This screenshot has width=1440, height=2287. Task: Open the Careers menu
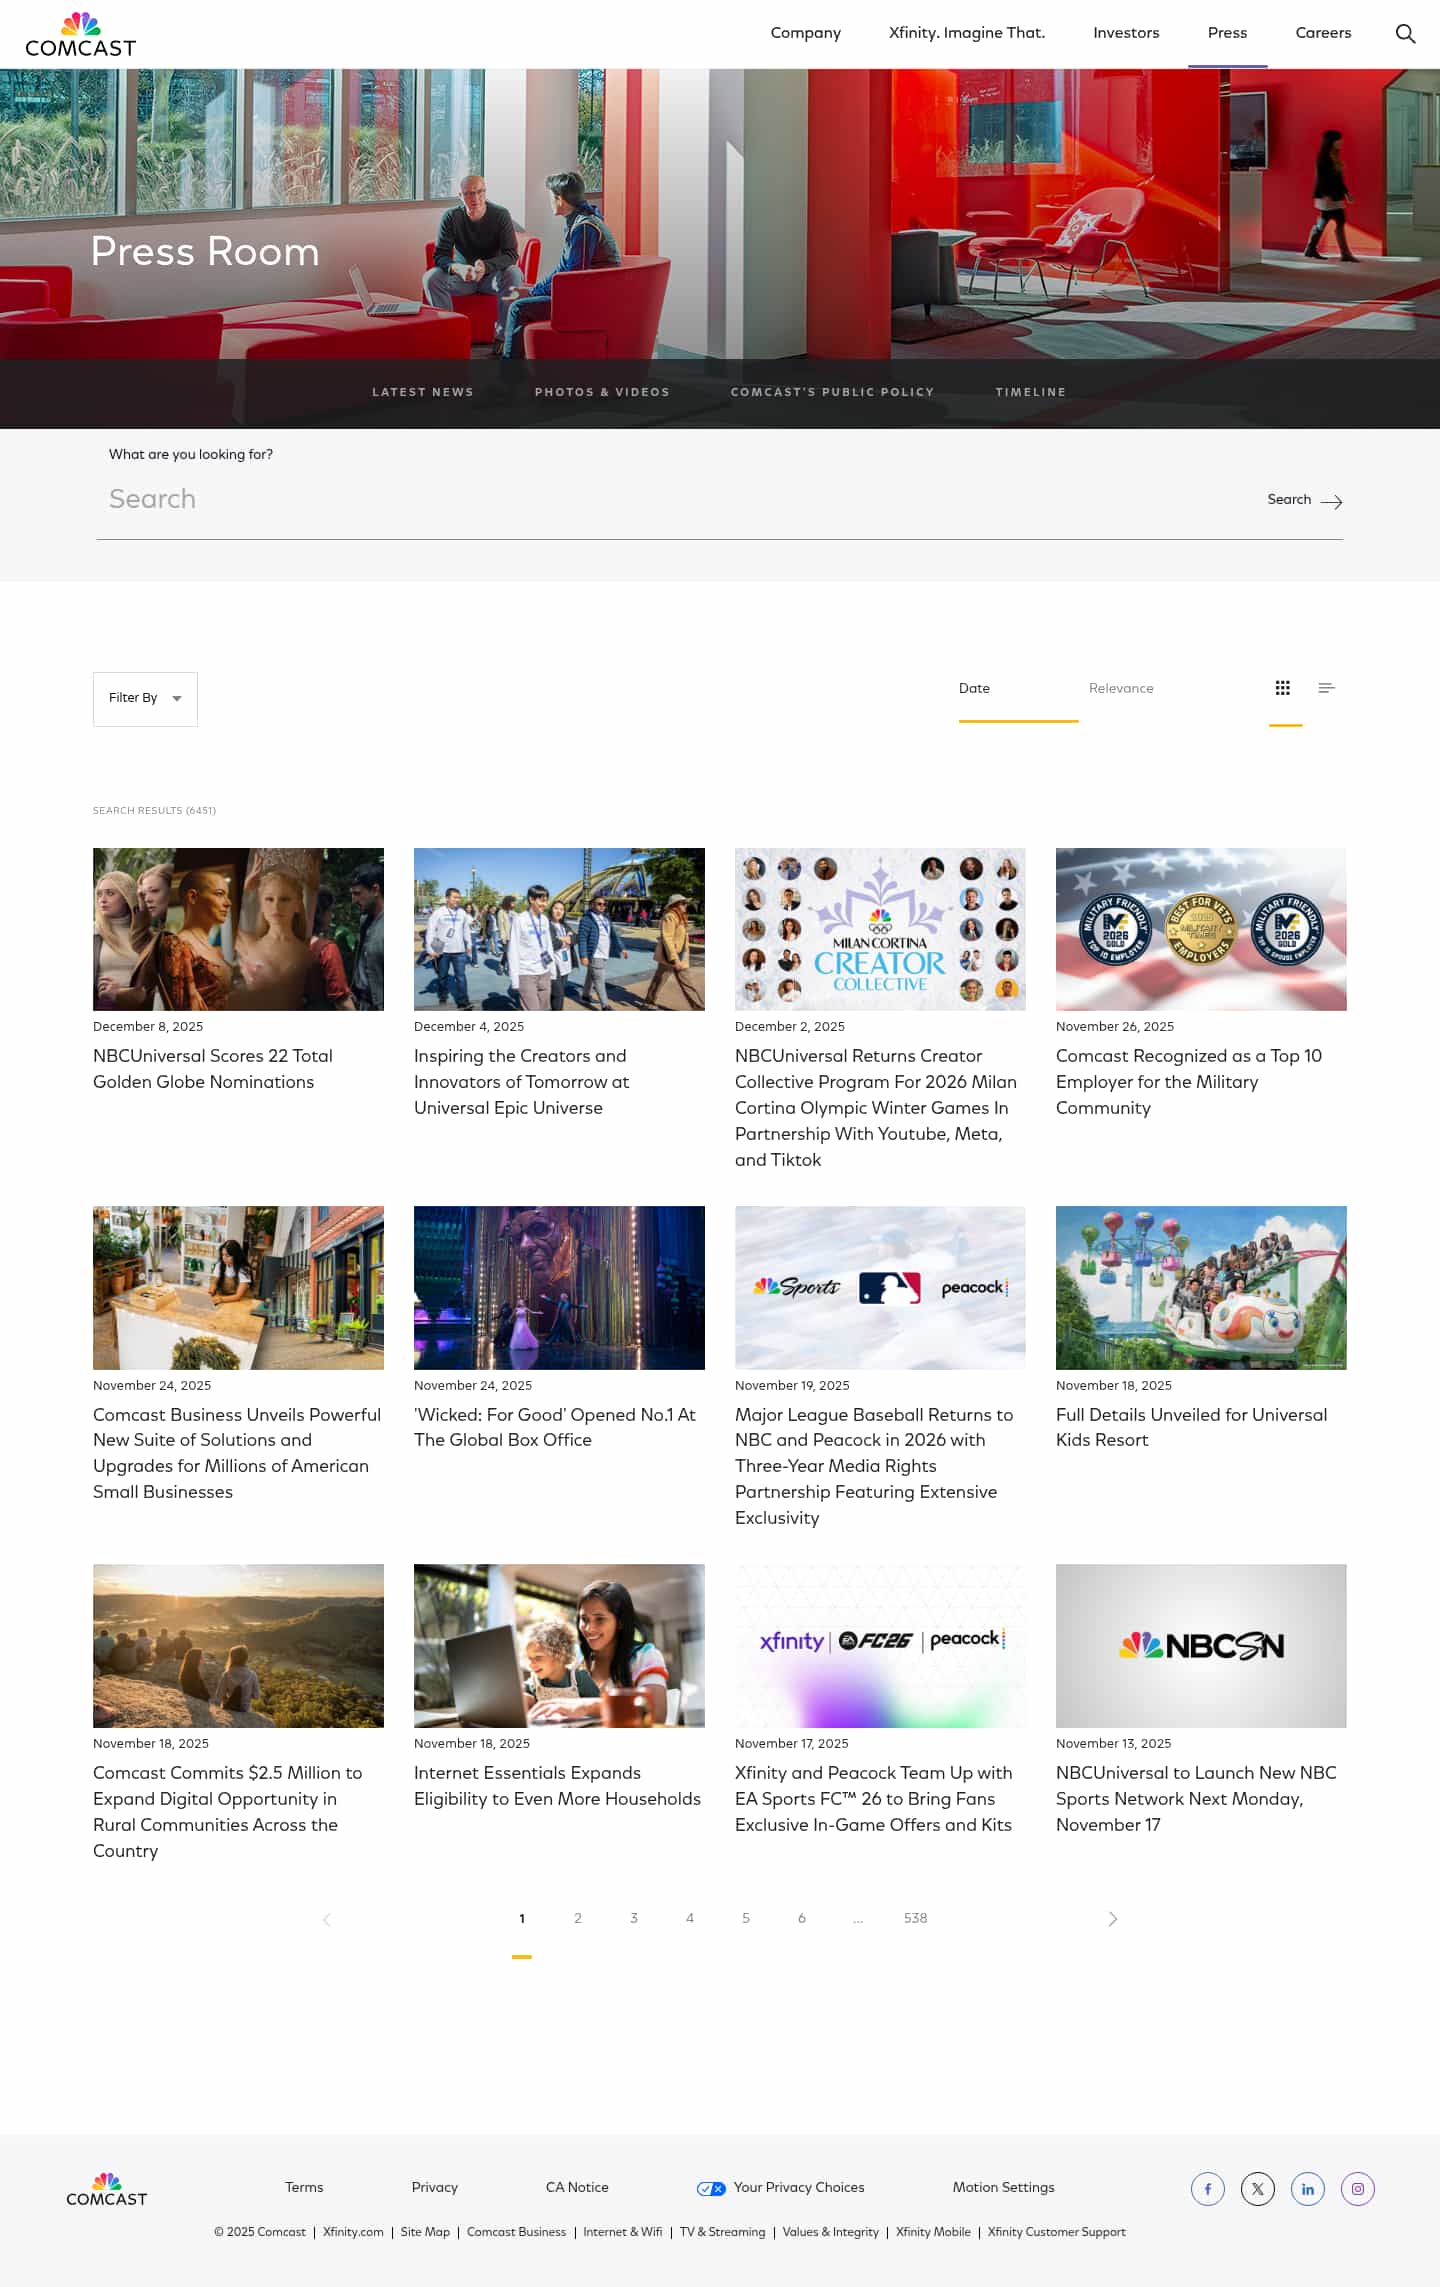(1323, 33)
